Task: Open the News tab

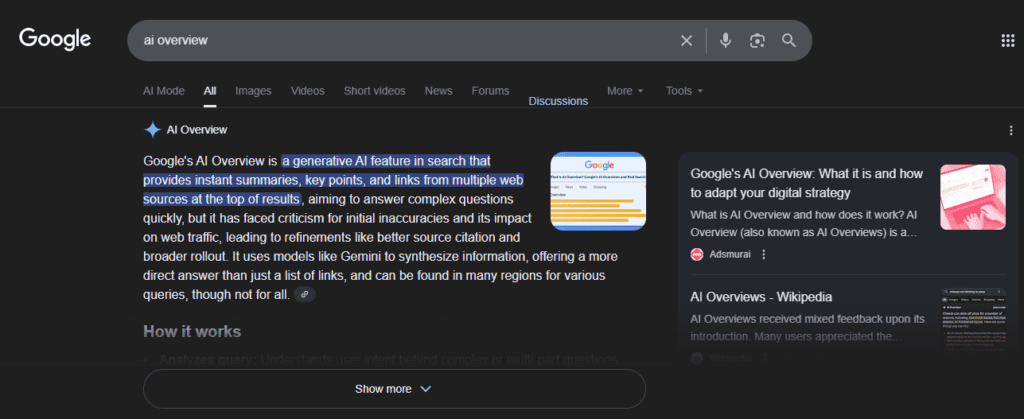Action: pos(438,91)
